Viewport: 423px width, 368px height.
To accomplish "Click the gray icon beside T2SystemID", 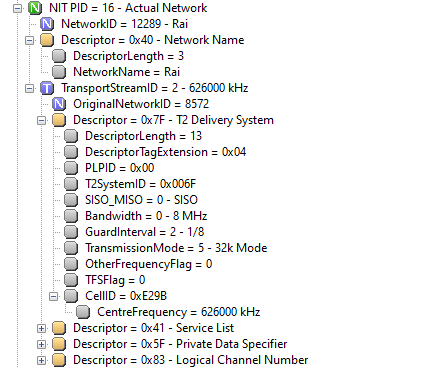I will (71, 184).
